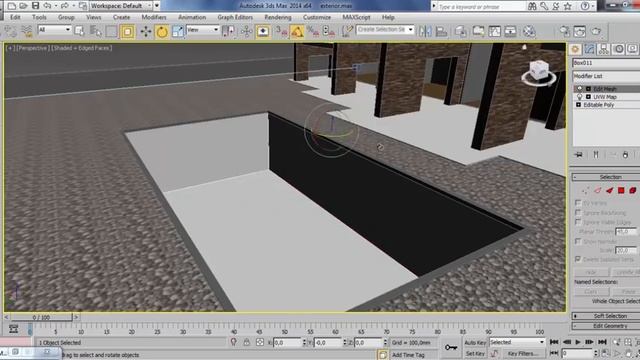Open the Render Setup icon
Screen dimensions: 640x360
click(564, 31)
